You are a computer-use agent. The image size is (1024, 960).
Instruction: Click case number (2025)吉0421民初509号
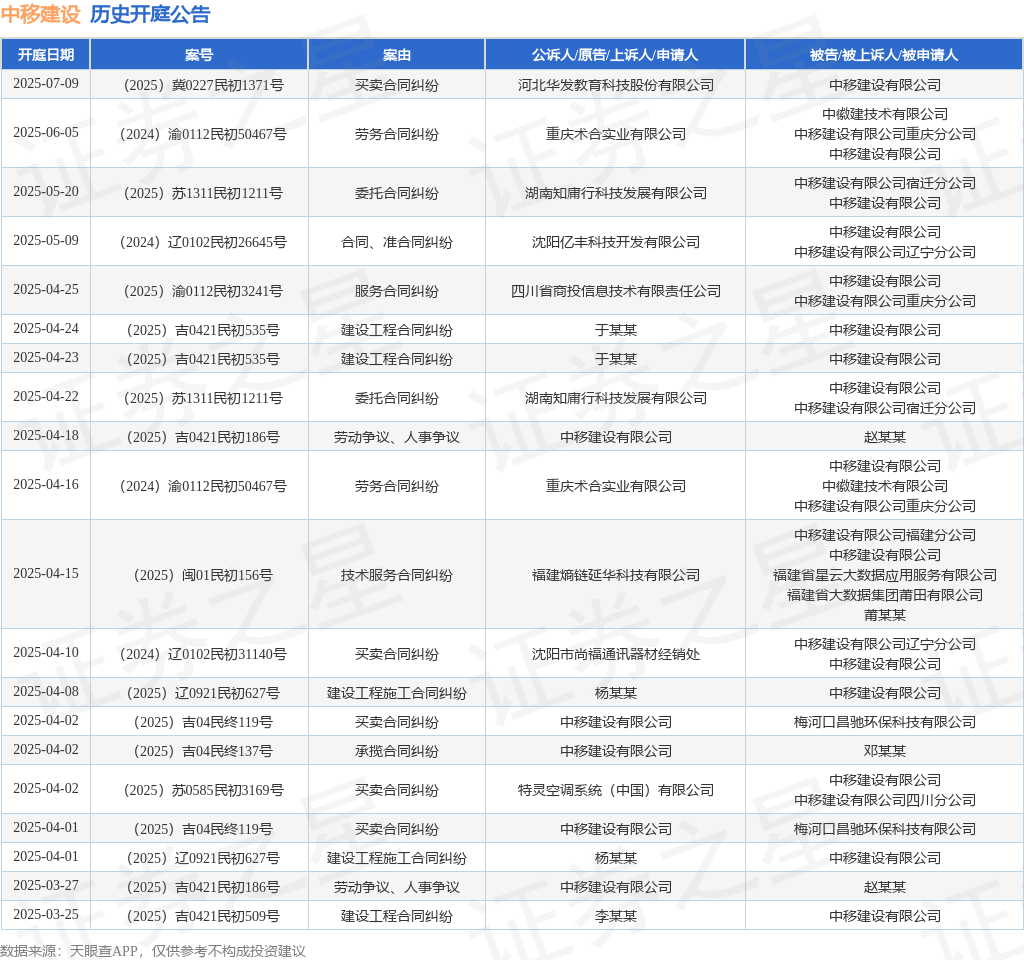203,917
